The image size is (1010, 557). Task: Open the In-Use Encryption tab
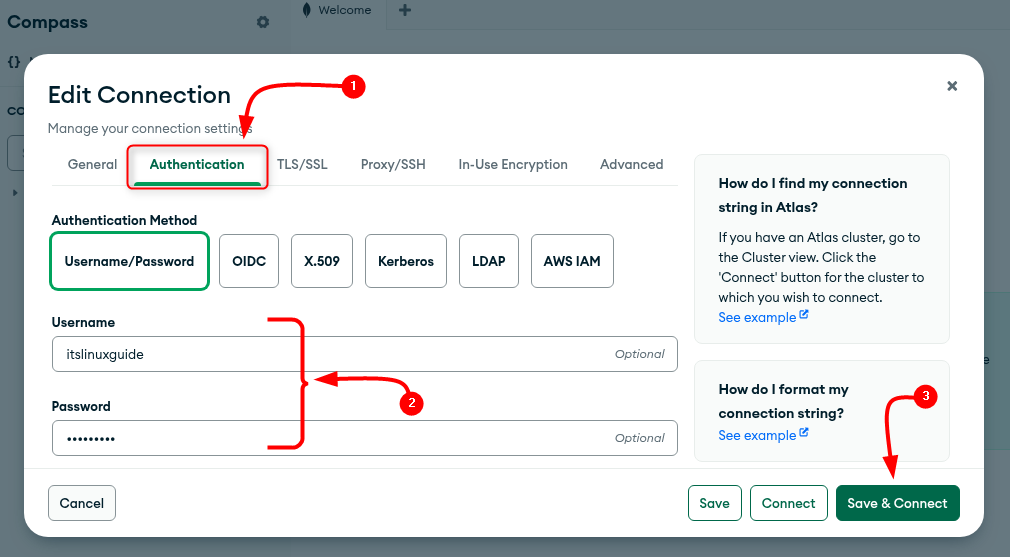click(x=513, y=164)
